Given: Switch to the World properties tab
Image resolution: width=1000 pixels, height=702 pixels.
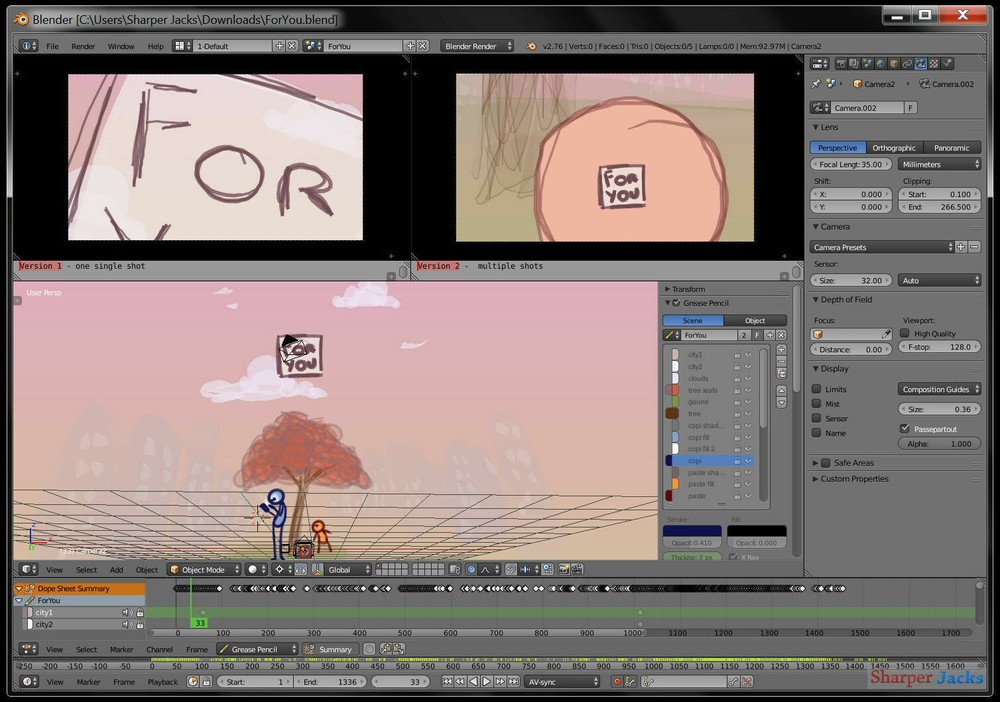Looking at the screenshot, I should pyautogui.click(x=881, y=63).
